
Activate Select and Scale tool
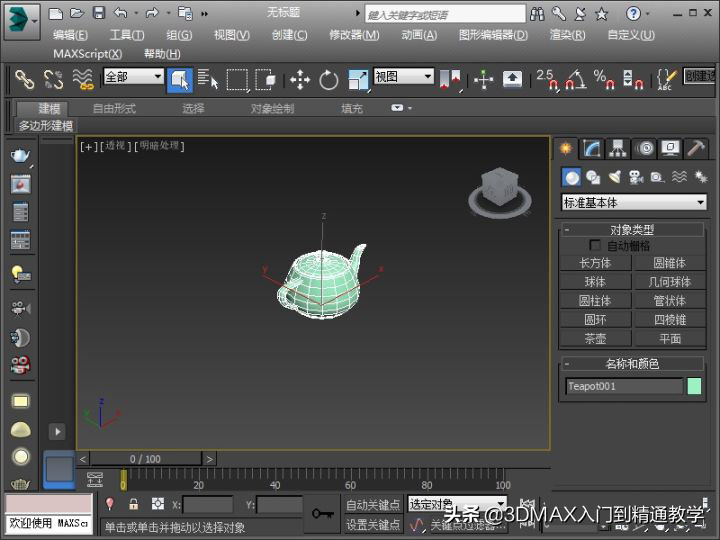pyautogui.click(x=358, y=80)
